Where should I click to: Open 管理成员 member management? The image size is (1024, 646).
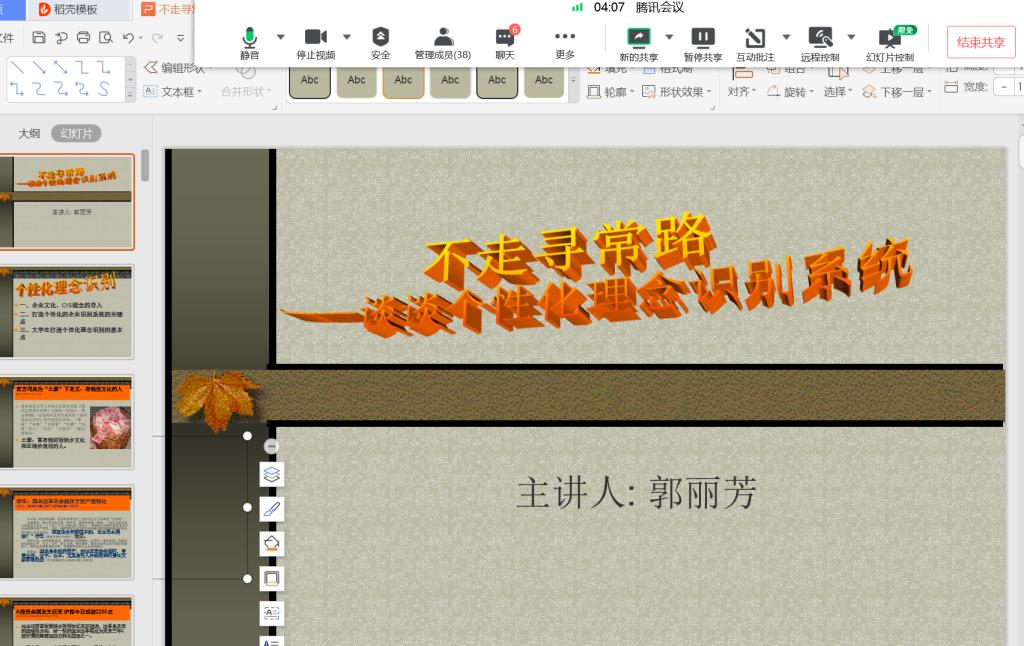pyautogui.click(x=442, y=42)
